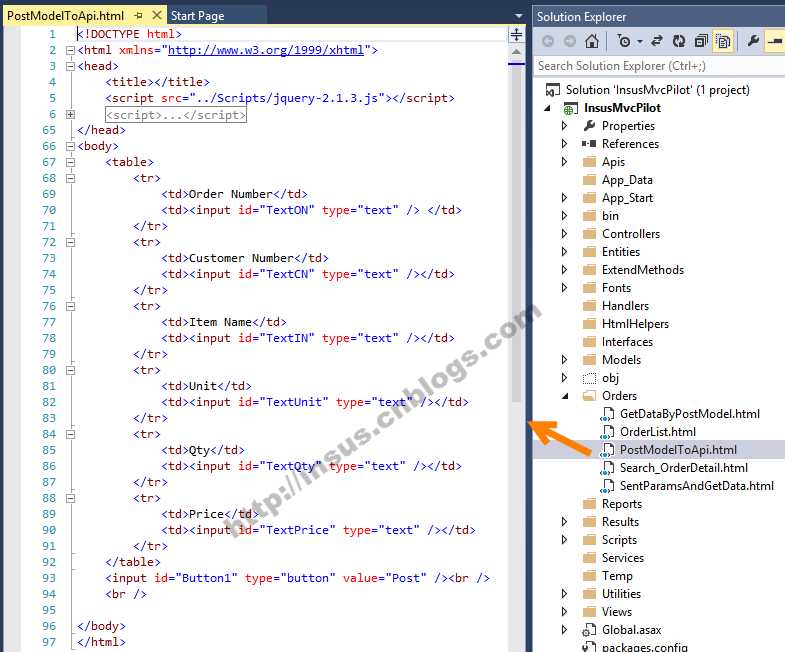
Task: Click the Search Solution Explorer input field
Action: click(x=659, y=66)
